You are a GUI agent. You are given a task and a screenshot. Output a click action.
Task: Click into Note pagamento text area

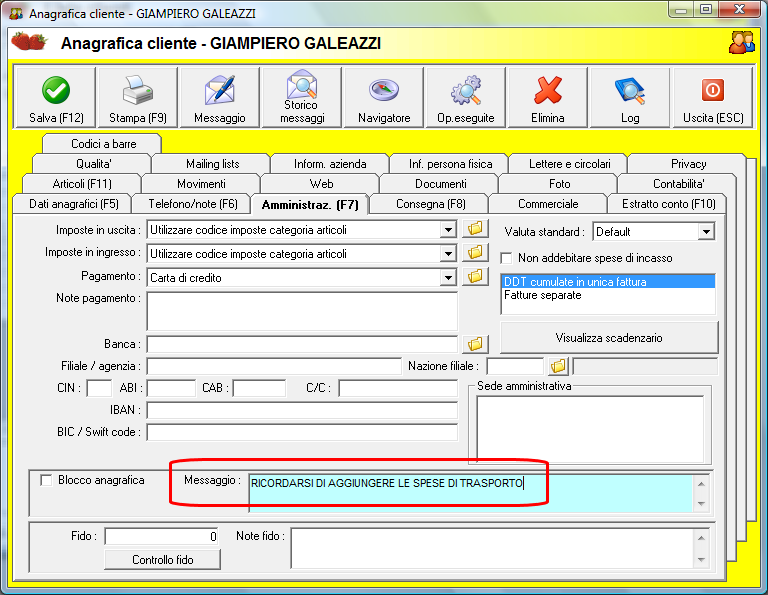point(302,311)
